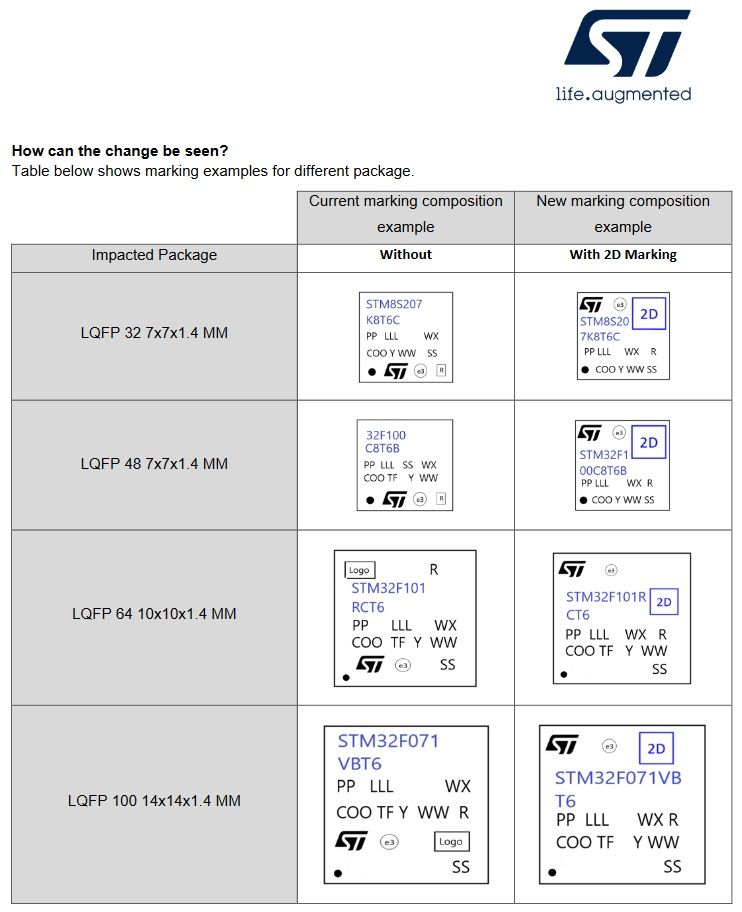Click the "With 2D Marking" column header
Viewport: 742px width, 912px height.
pyautogui.click(x=623, y=255)
